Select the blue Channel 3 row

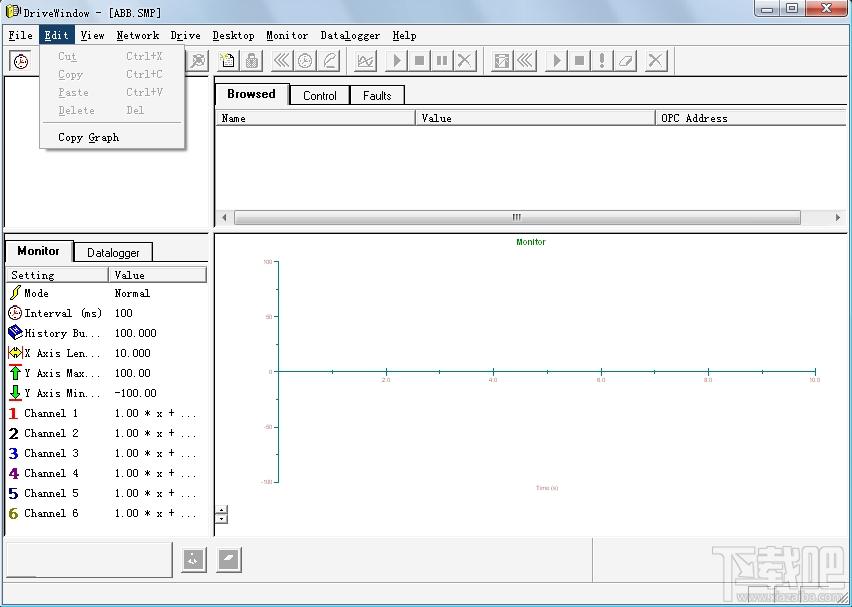point(106,453)
